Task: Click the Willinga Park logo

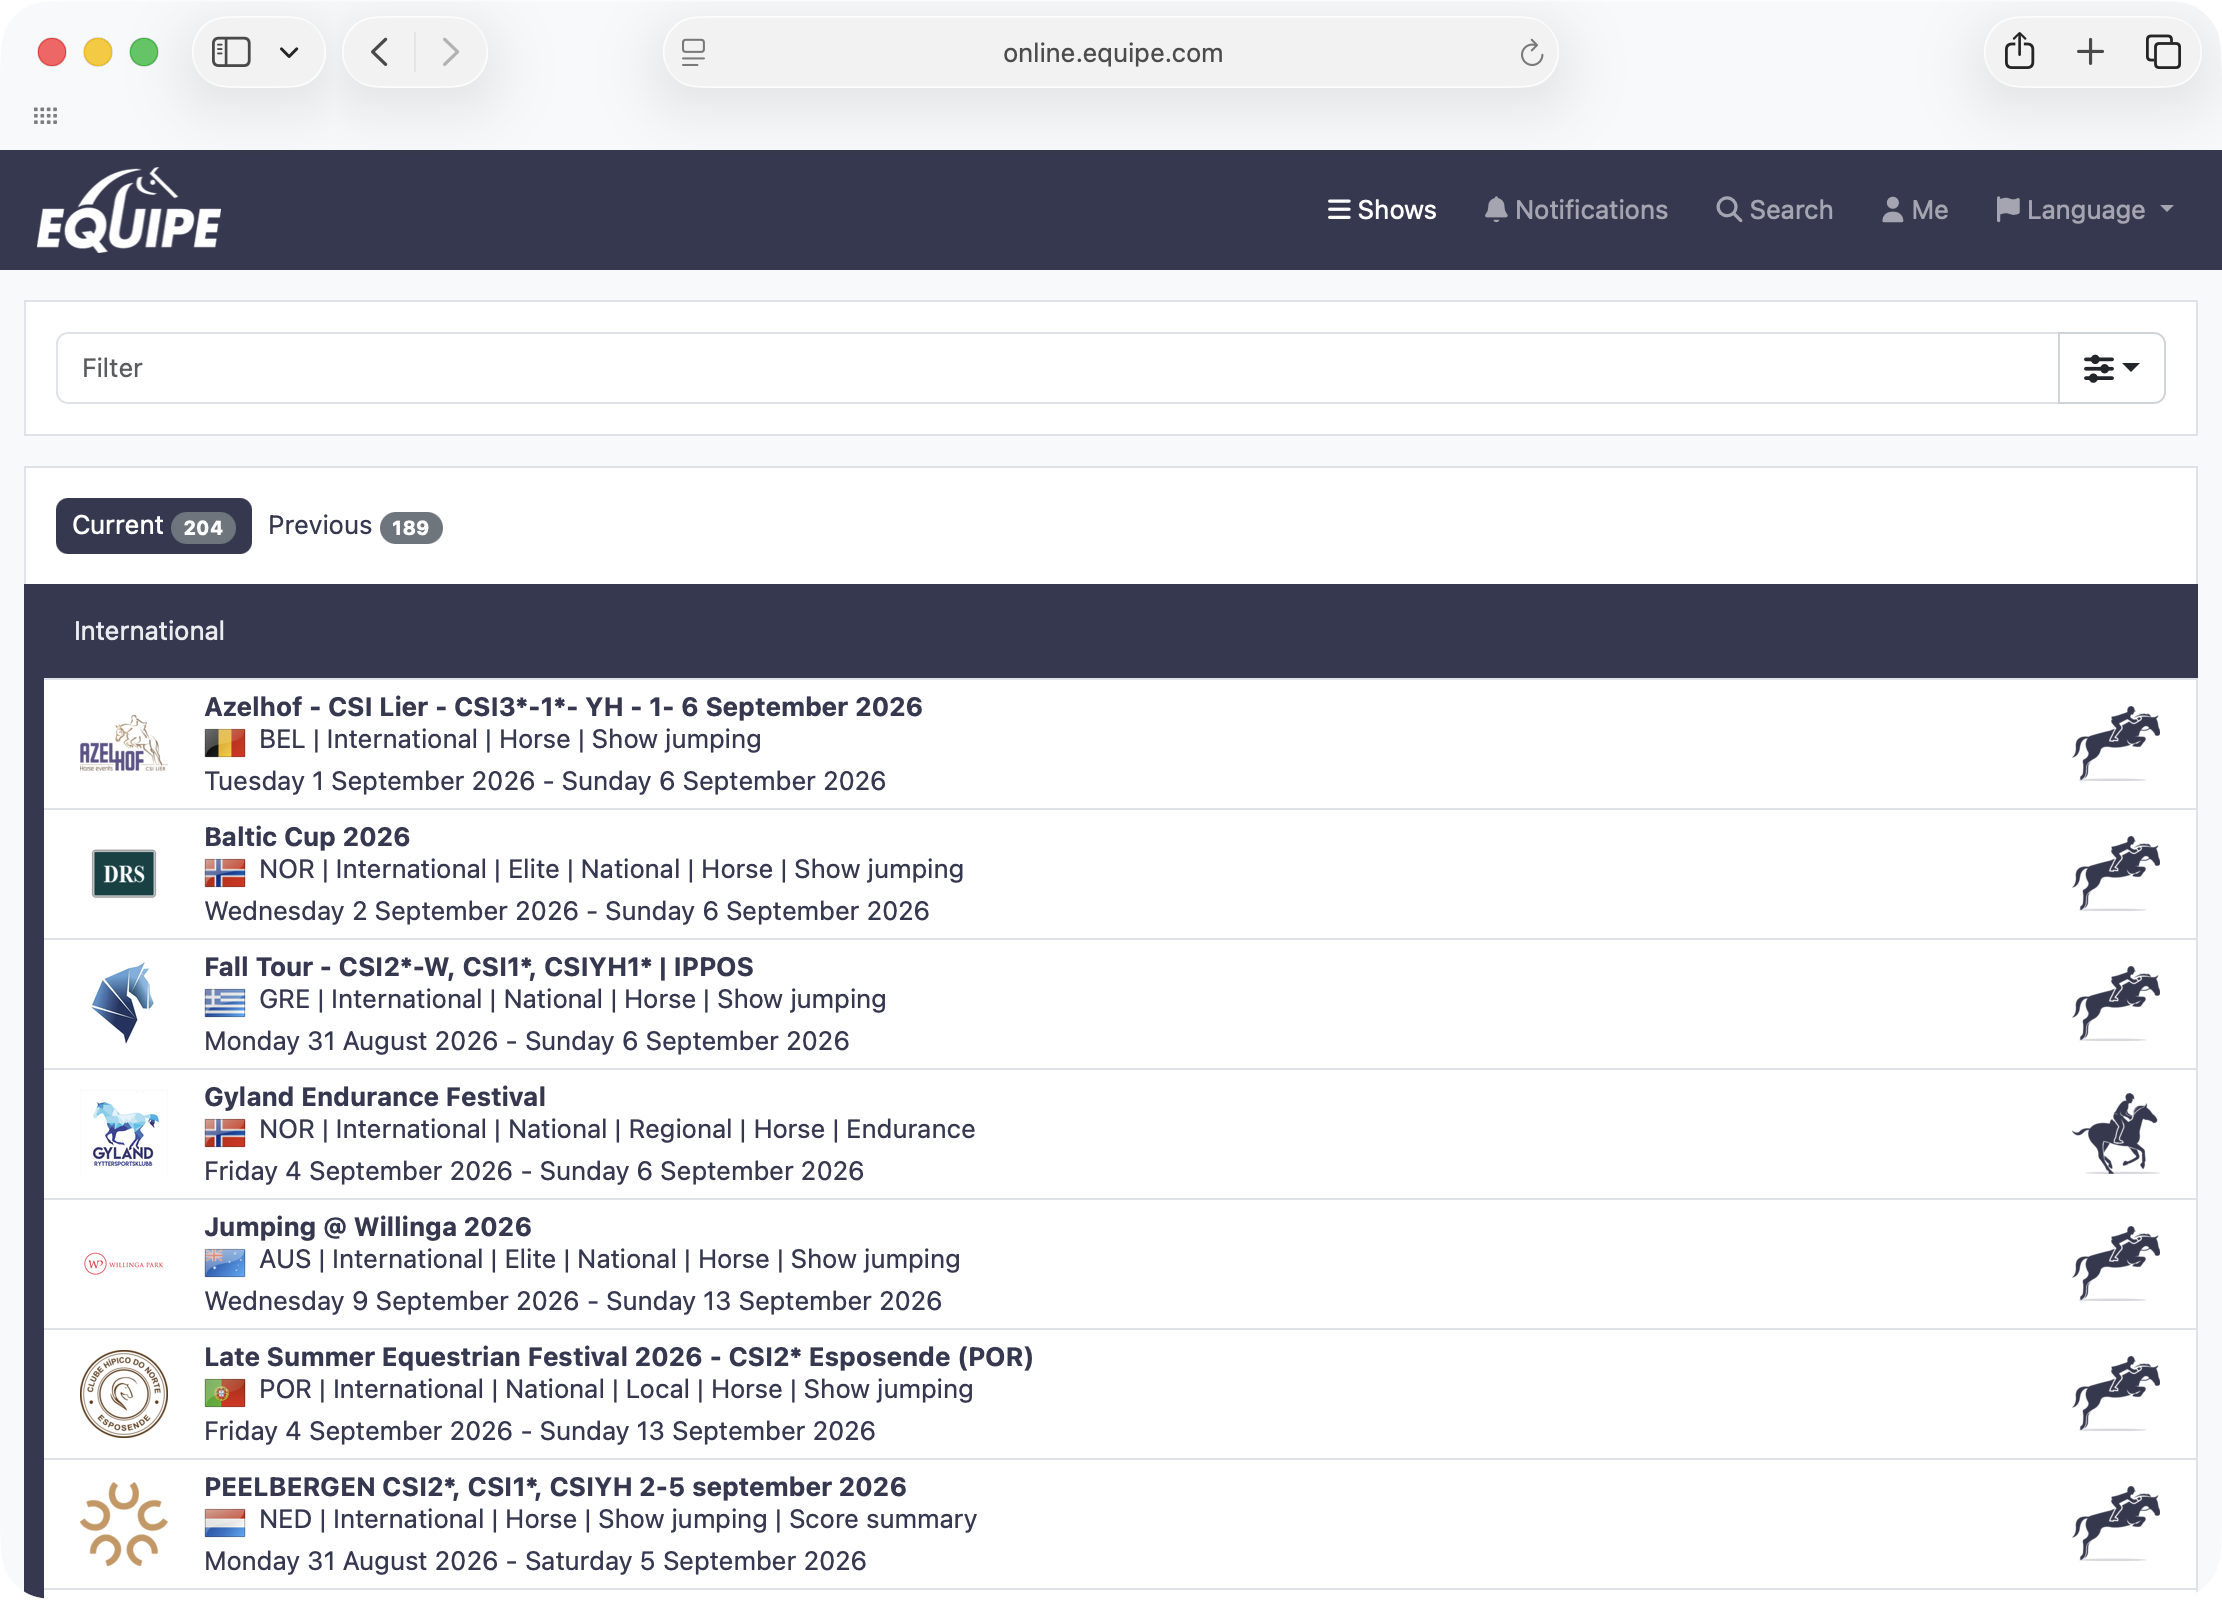Action: click(124, 1264)
